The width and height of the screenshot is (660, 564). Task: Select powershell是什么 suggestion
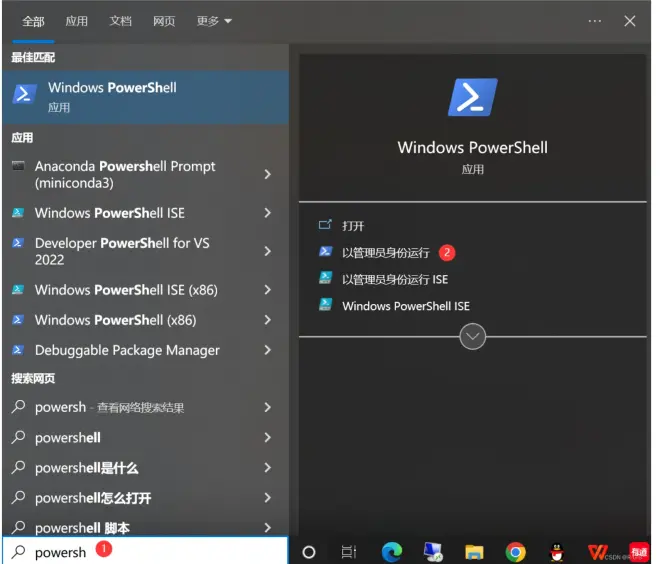click(x=145, y=468)
